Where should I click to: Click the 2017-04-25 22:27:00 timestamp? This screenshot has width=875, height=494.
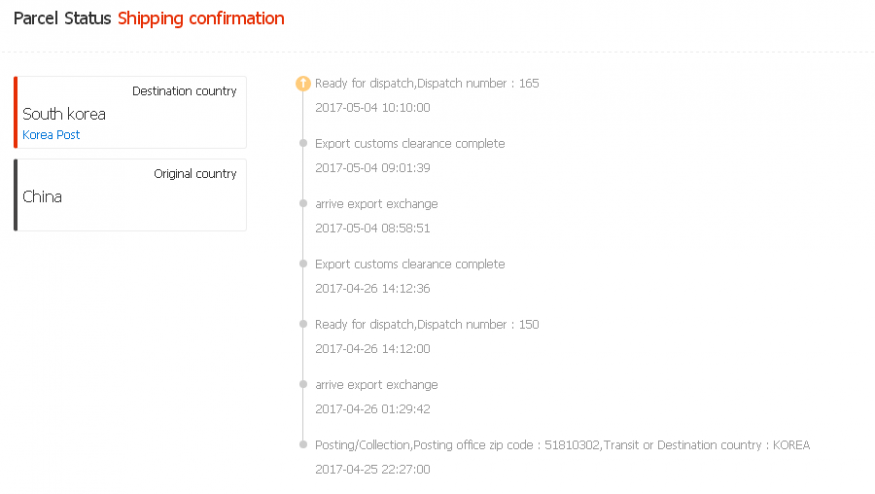pyautogui.click(x=373, y=469)
